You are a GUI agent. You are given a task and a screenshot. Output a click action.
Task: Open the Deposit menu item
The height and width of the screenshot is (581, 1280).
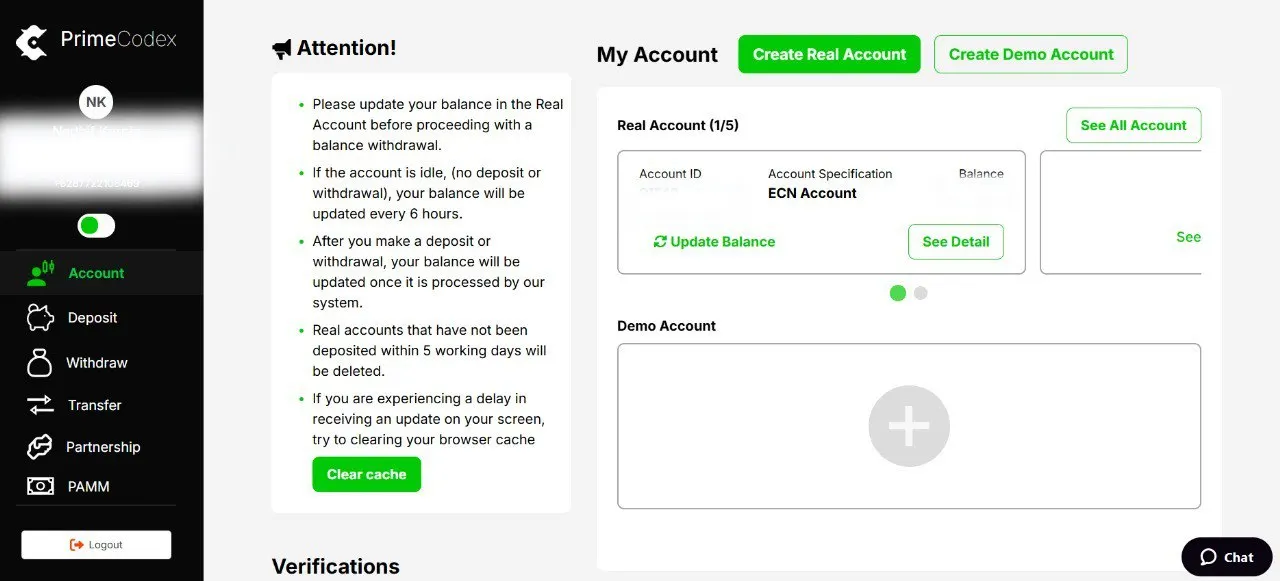pos(92,318)
